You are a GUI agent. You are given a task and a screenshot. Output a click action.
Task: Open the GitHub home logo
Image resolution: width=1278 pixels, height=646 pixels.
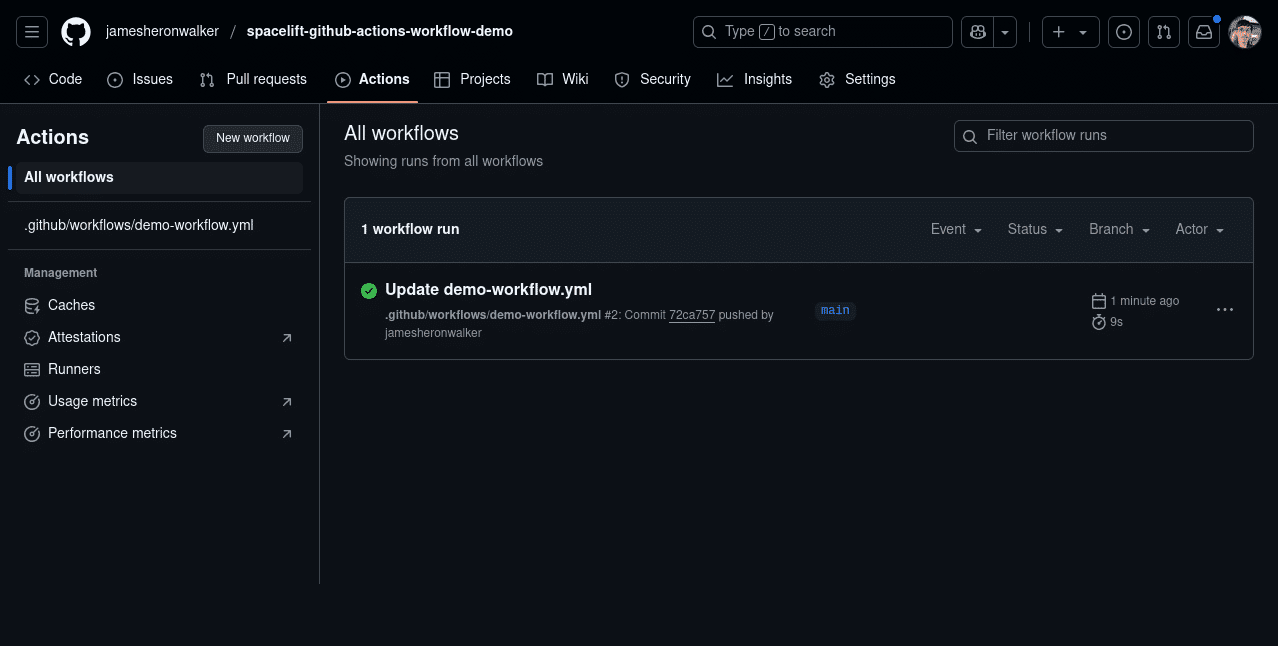(x=75, y=31)
